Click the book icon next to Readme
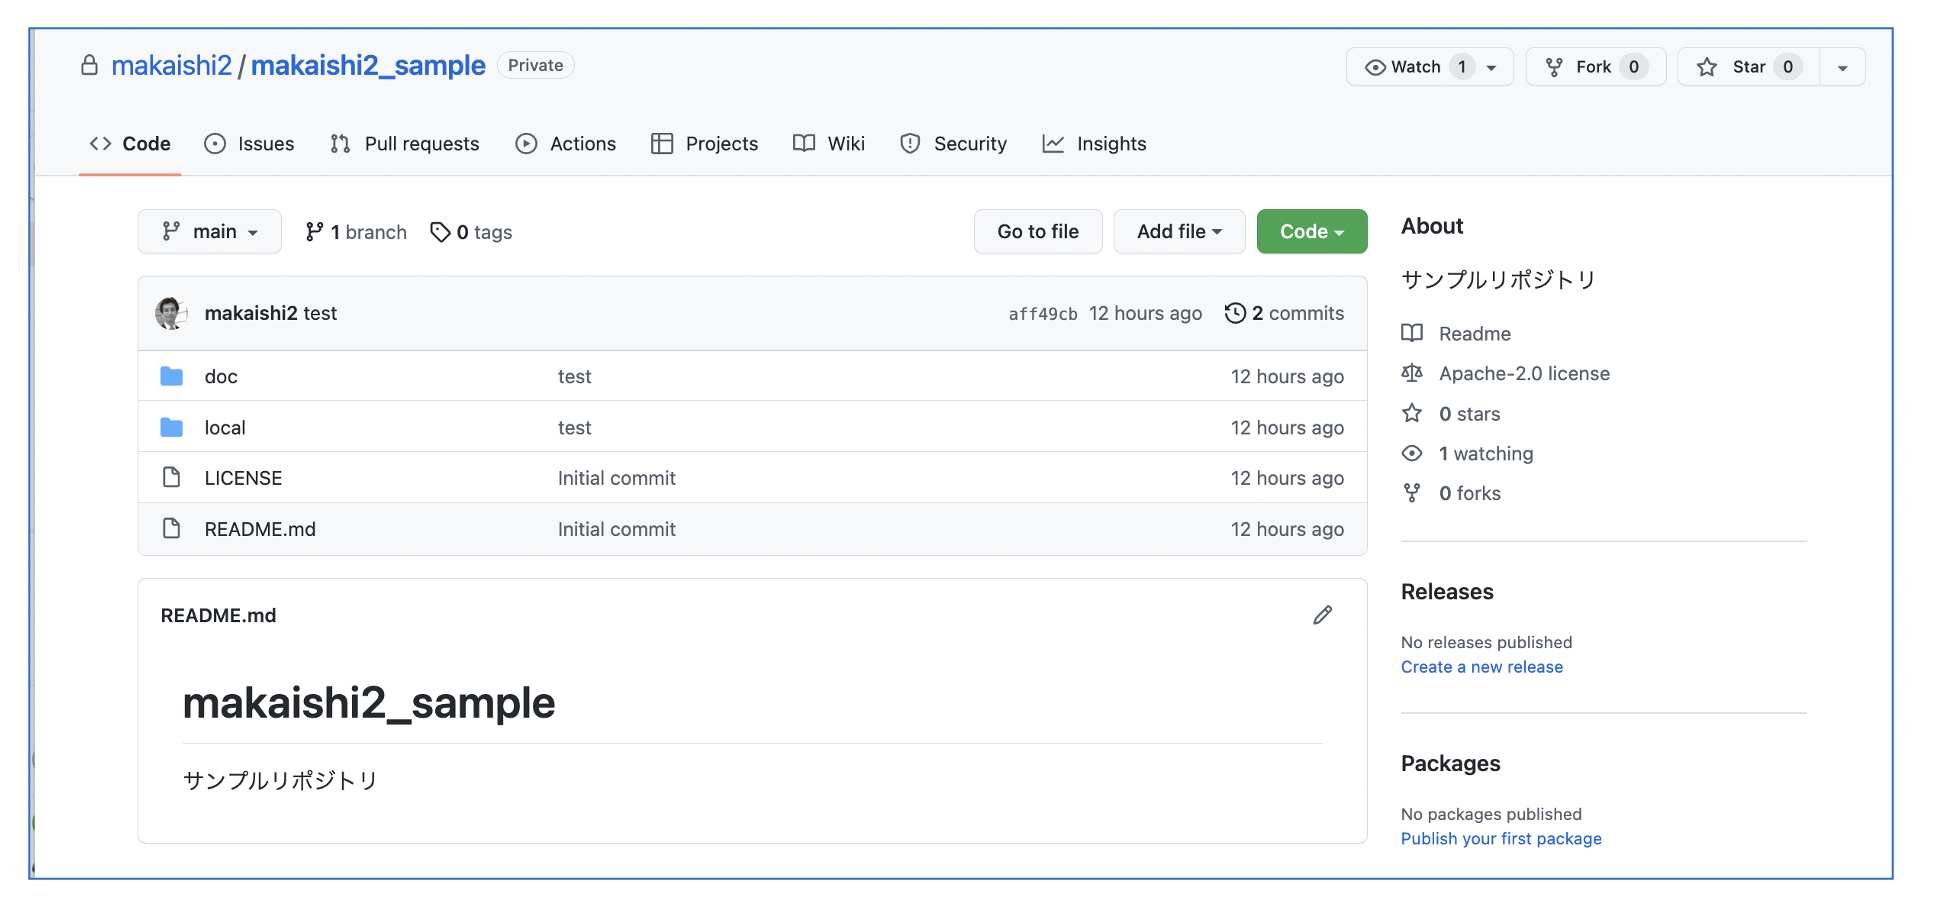This screenshot has width=1936, height=916. 1412,333
